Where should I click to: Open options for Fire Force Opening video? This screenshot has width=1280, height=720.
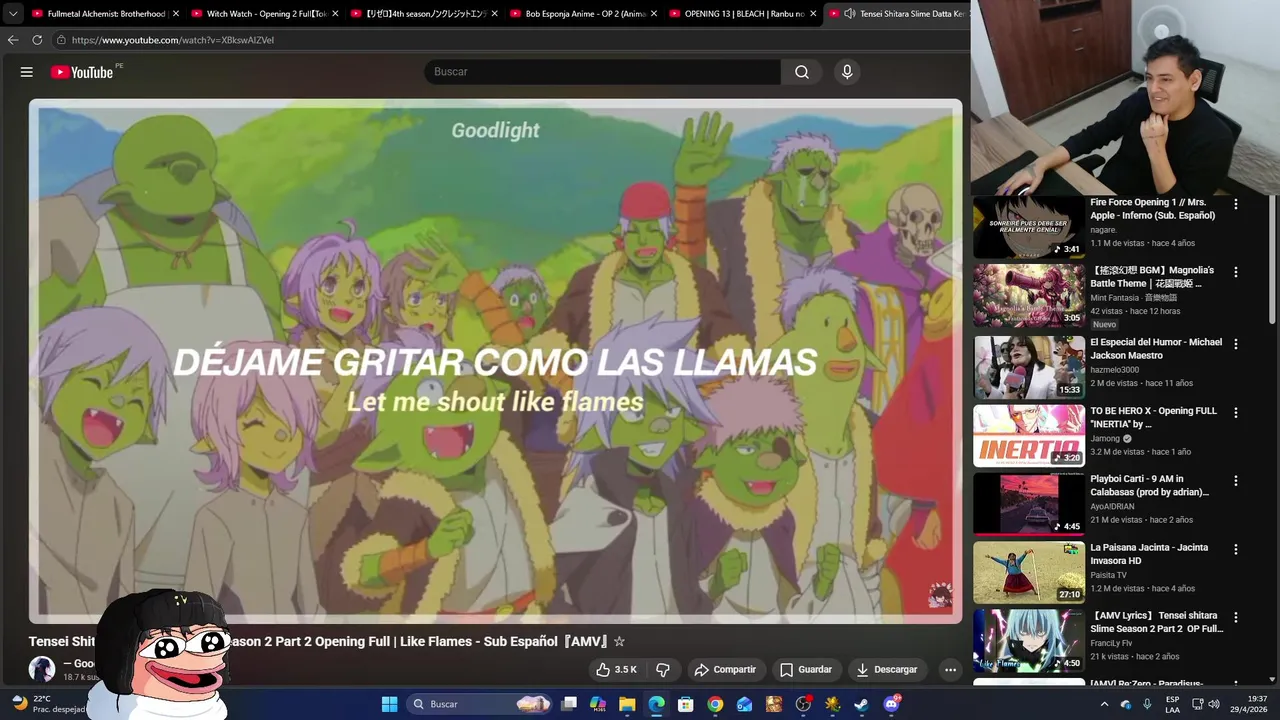pos(1236,204)
